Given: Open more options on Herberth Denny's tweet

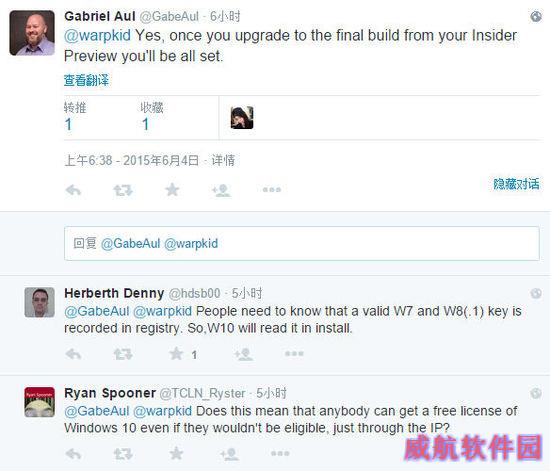Looking at the screenshot, I should [x=294, y=354].
